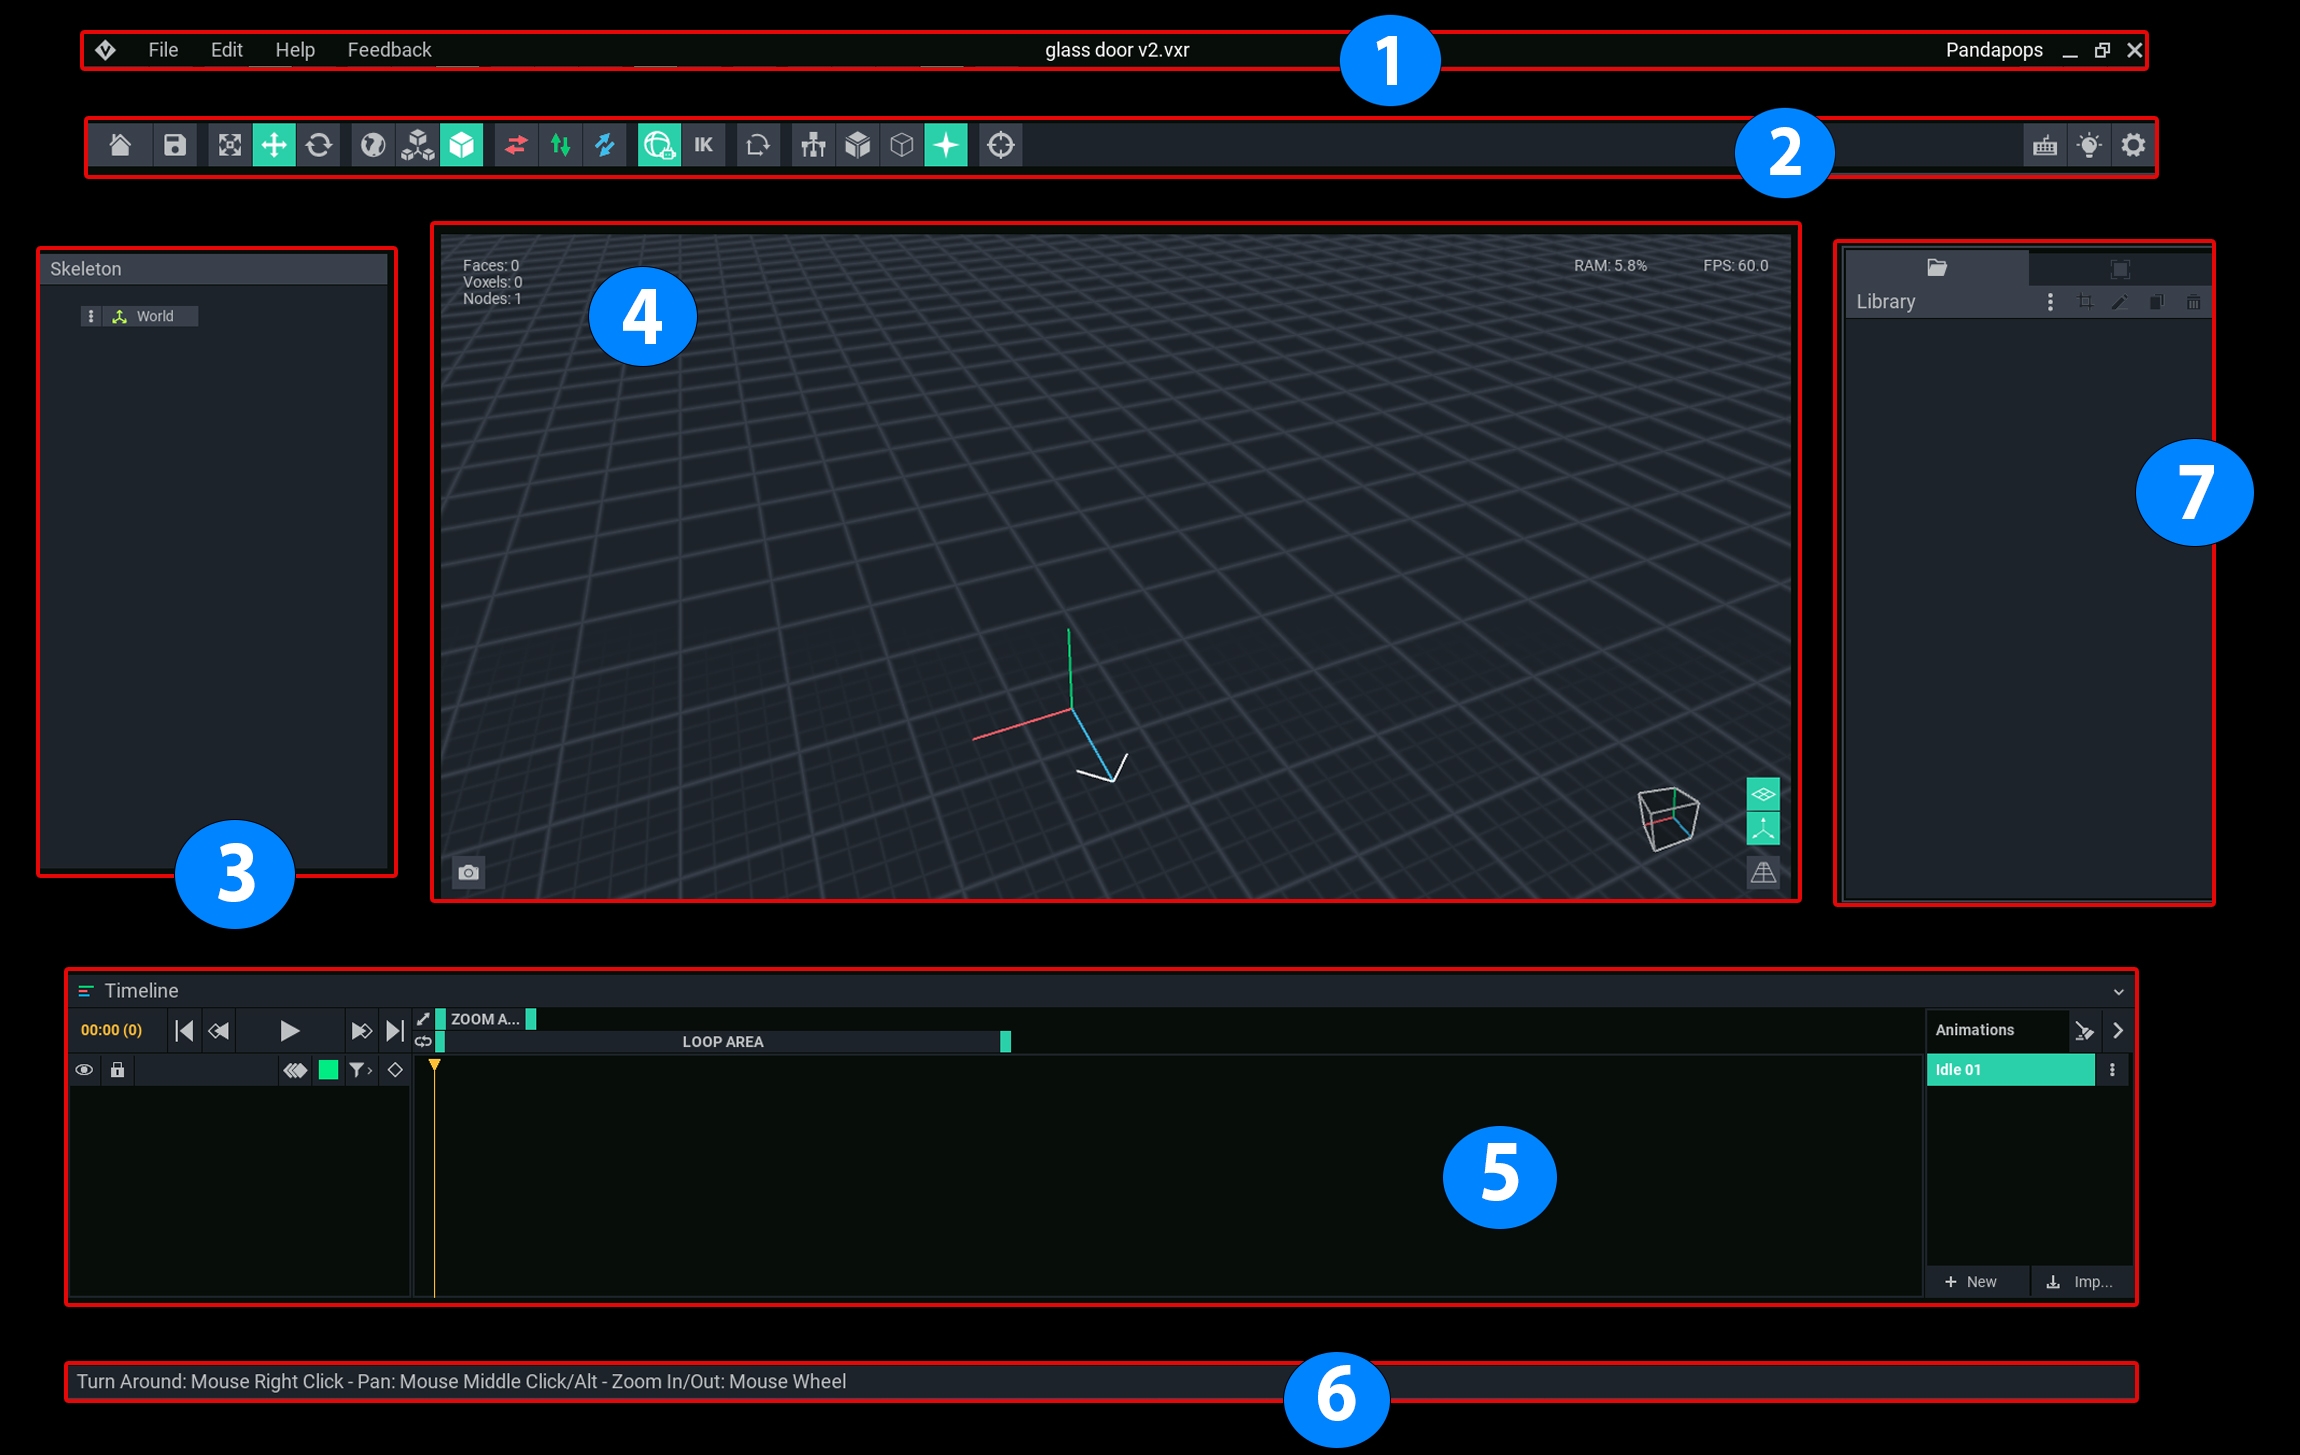Open the Idle 01 options menu
2300x1455 pixels.
click(x=2112, y=1070)
